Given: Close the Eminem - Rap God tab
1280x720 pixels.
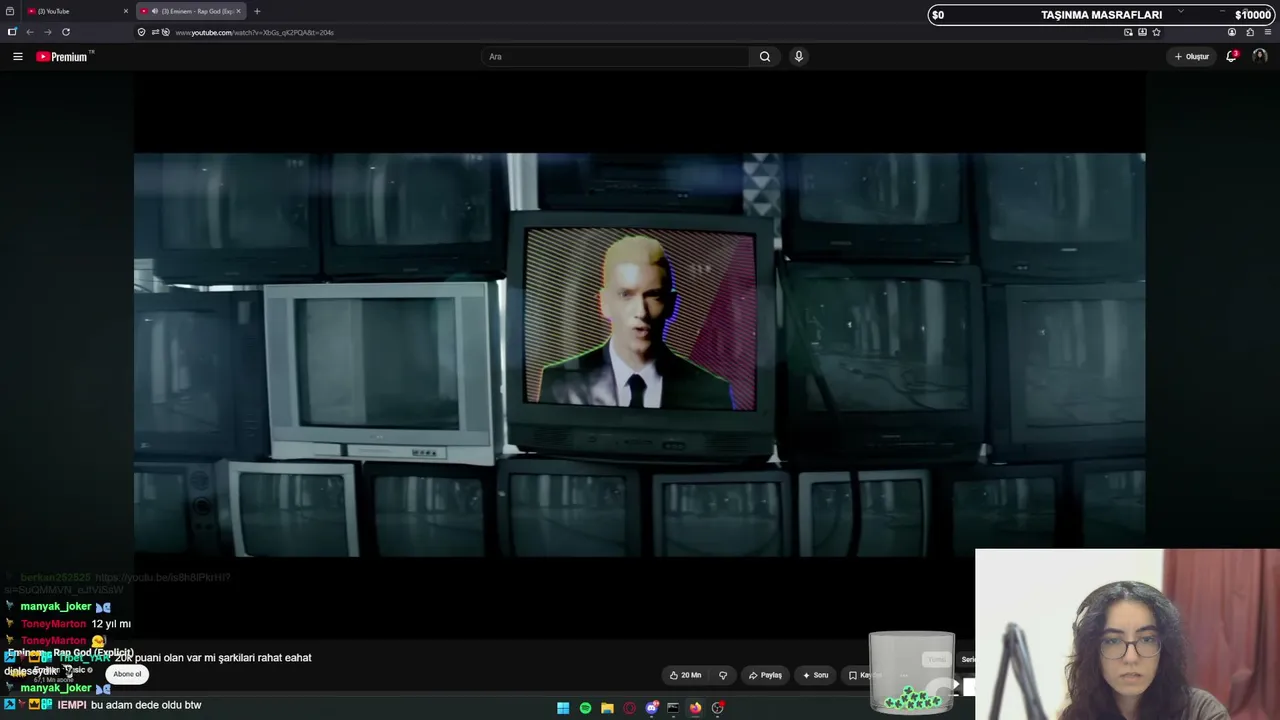Looking at the screenshot, I should click(x=239, y=11).
